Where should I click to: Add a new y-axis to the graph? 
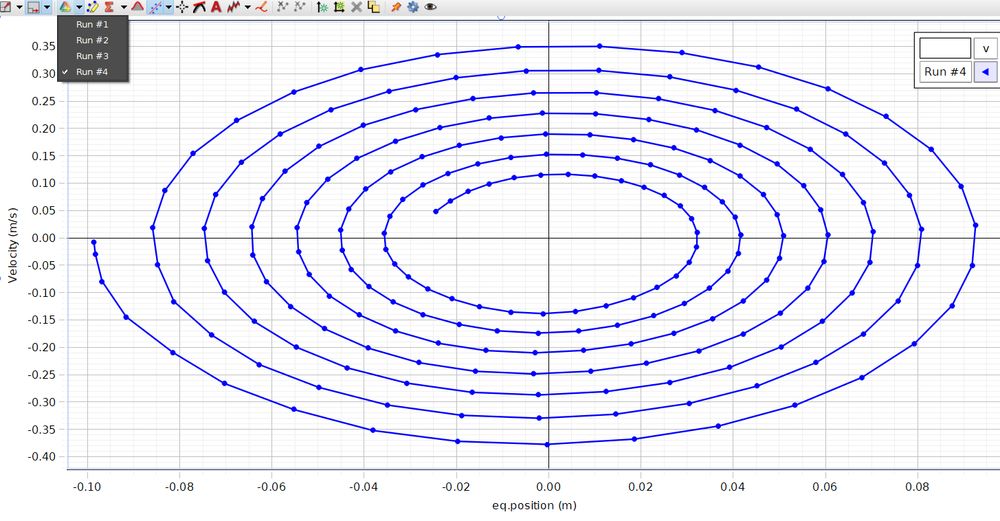click(322, 7)
